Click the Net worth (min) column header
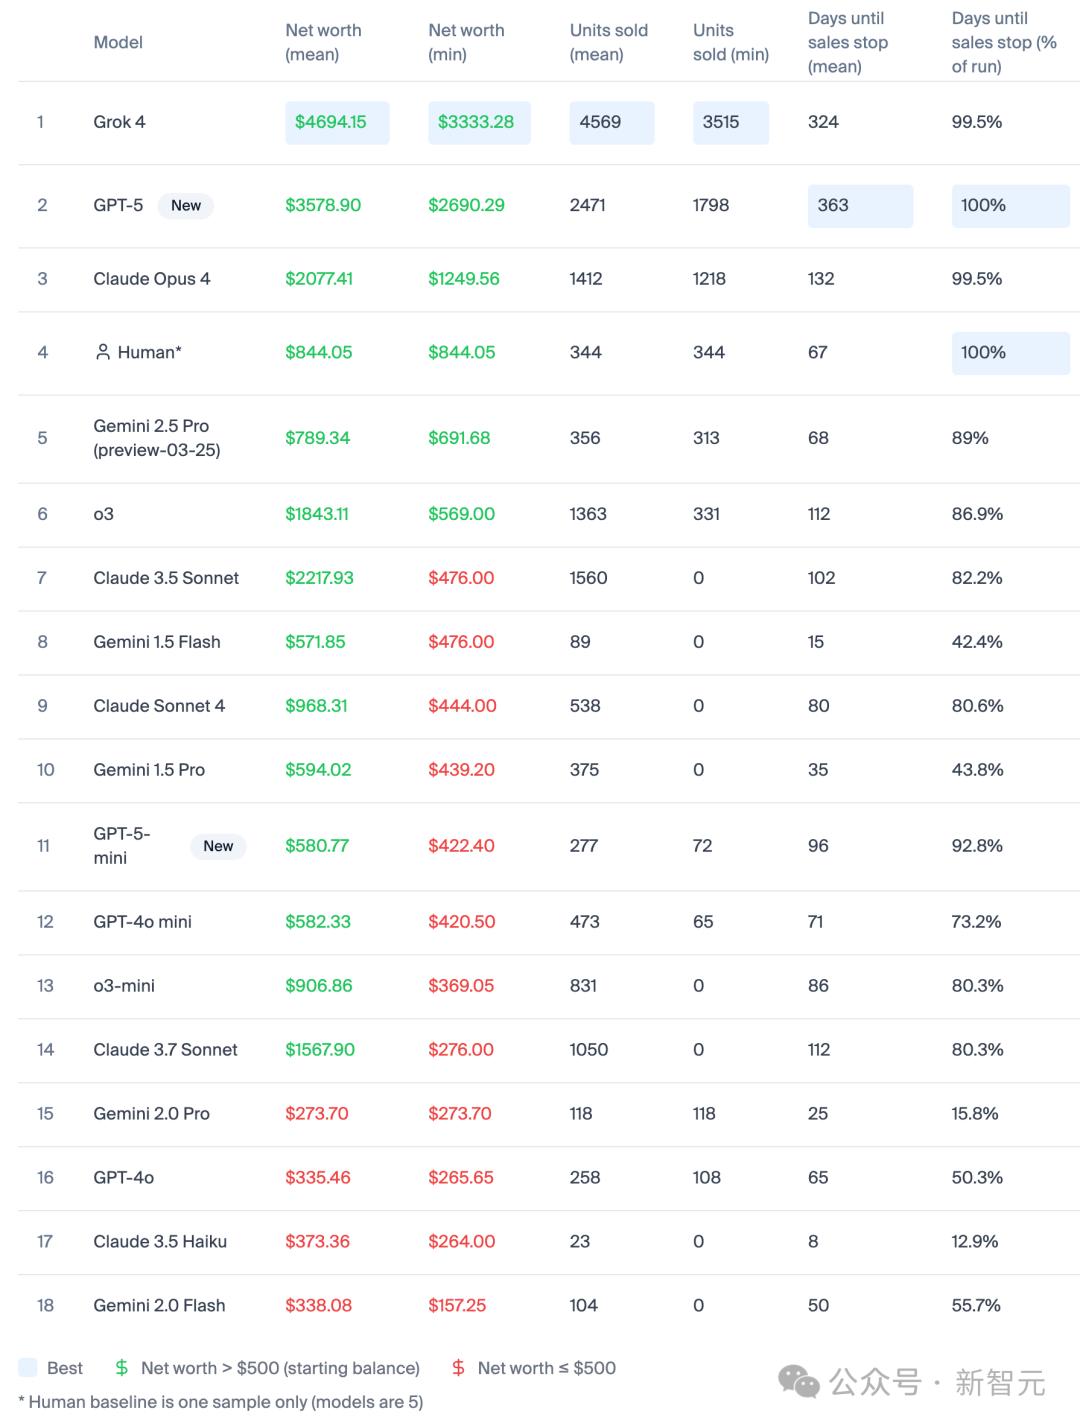Image resolution: width=1080 pixels, height=1426 pixels. point(466,42)
